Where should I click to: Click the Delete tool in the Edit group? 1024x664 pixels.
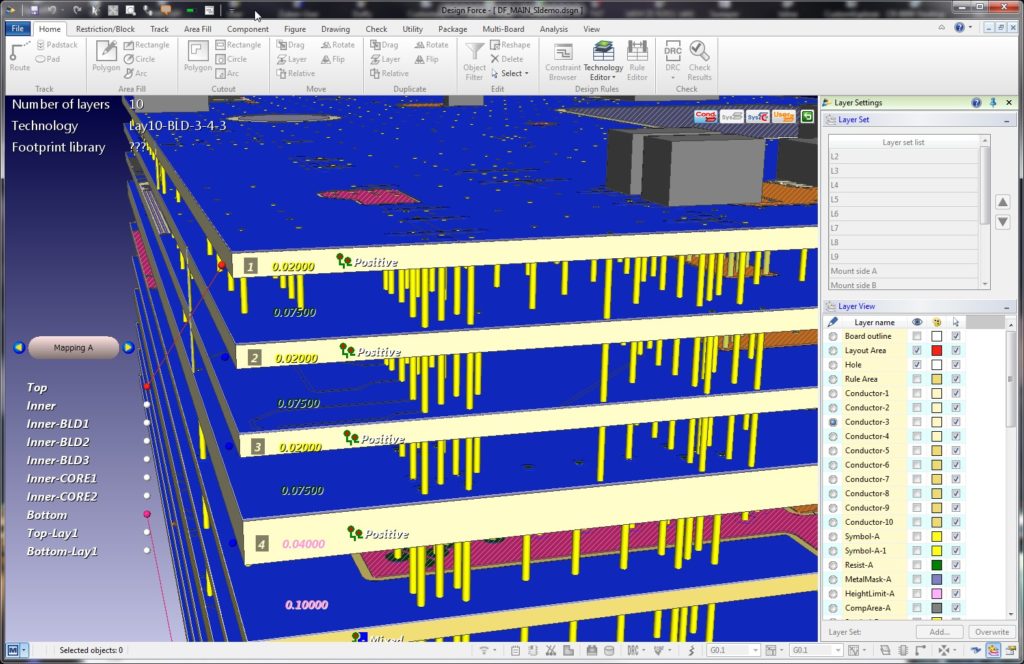507,59
